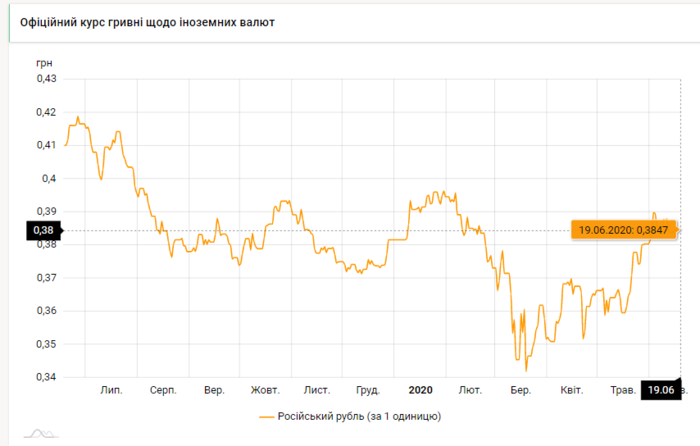Click the 0,34 value on the y-axis

pyautogui.click(x=46, y=377)
